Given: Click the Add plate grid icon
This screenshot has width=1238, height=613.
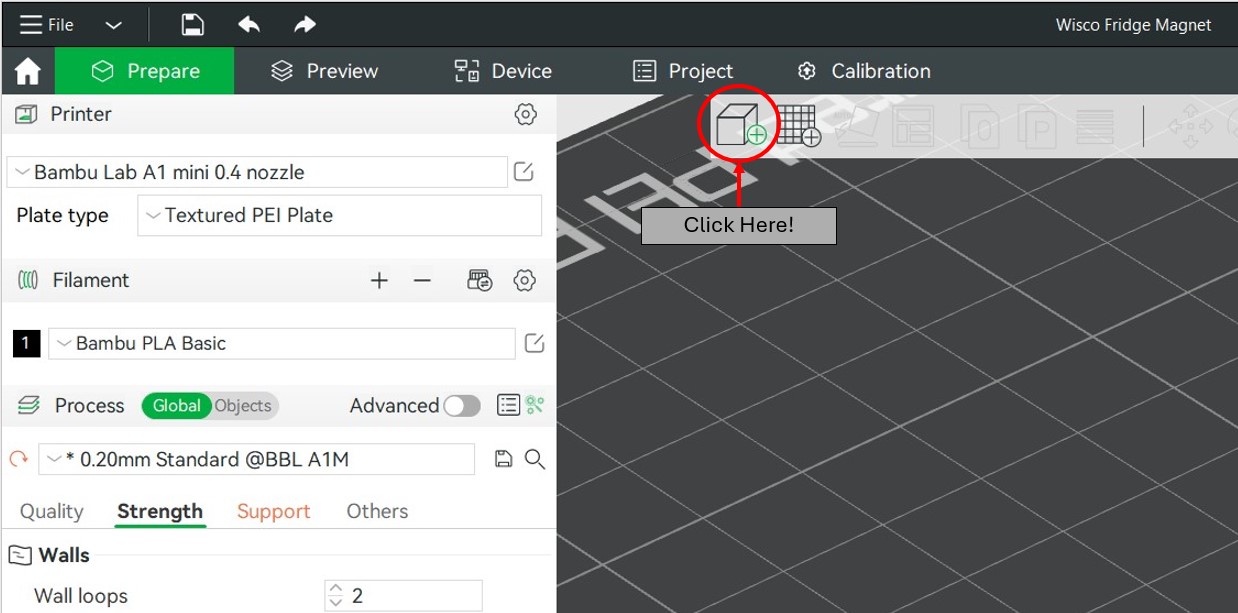Looking at the screenshot, I should click(x=798, y=126).
